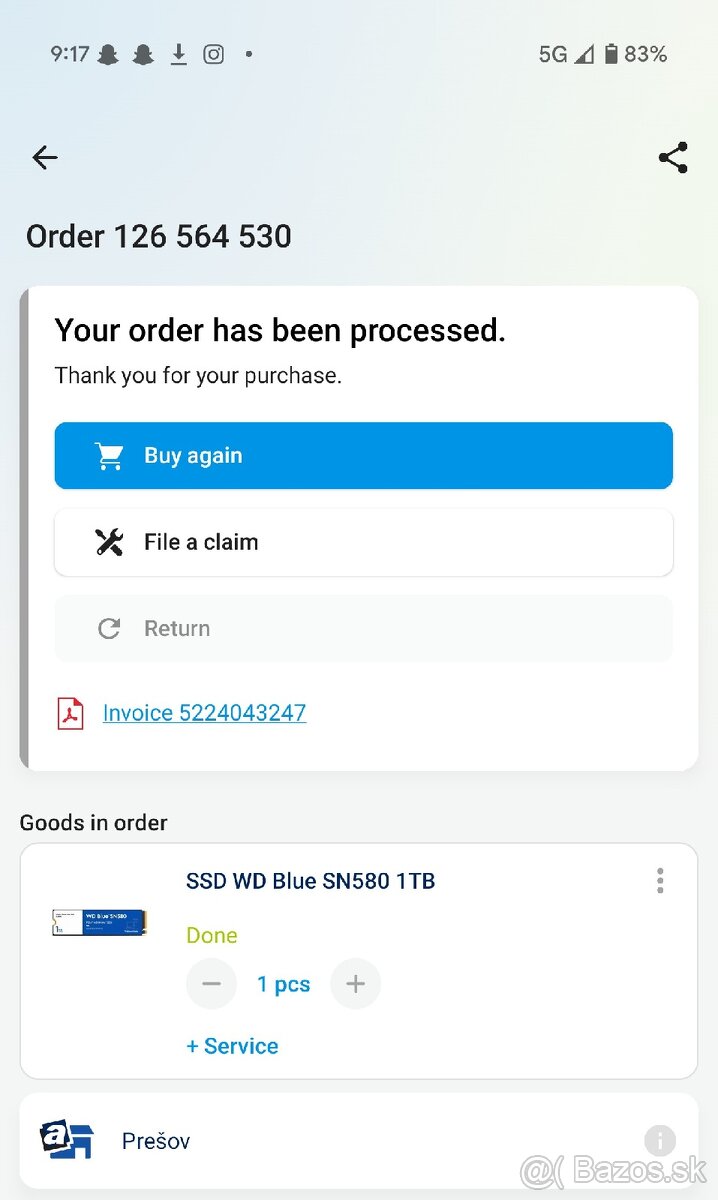Viewport: 718px width, 1200px height.
Task: Open Invoice 5224043247 link
Action: 204,713
